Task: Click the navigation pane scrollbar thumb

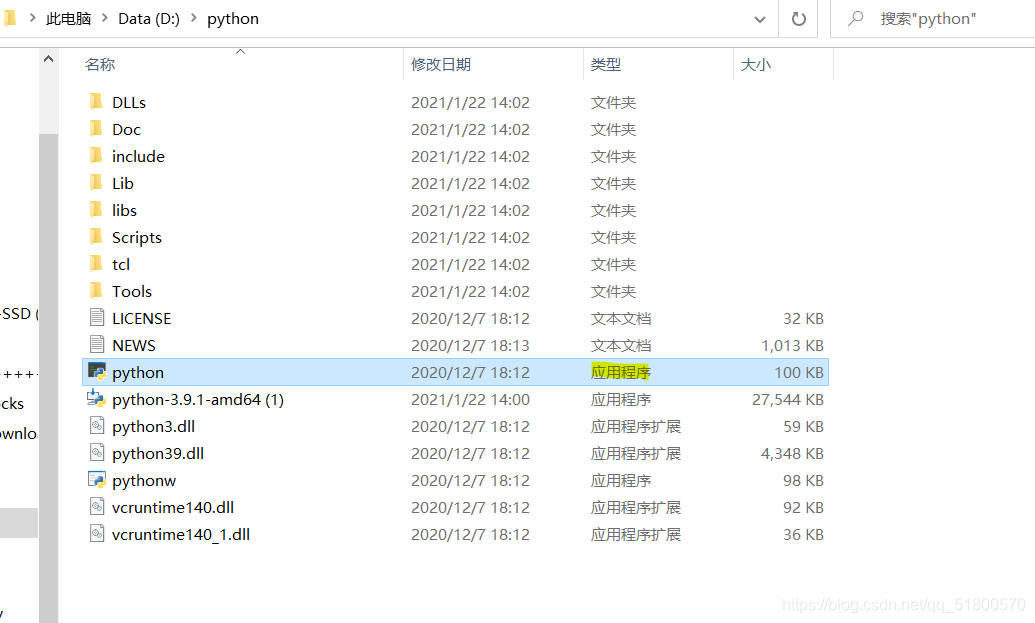Action: (x=48, y=378)
